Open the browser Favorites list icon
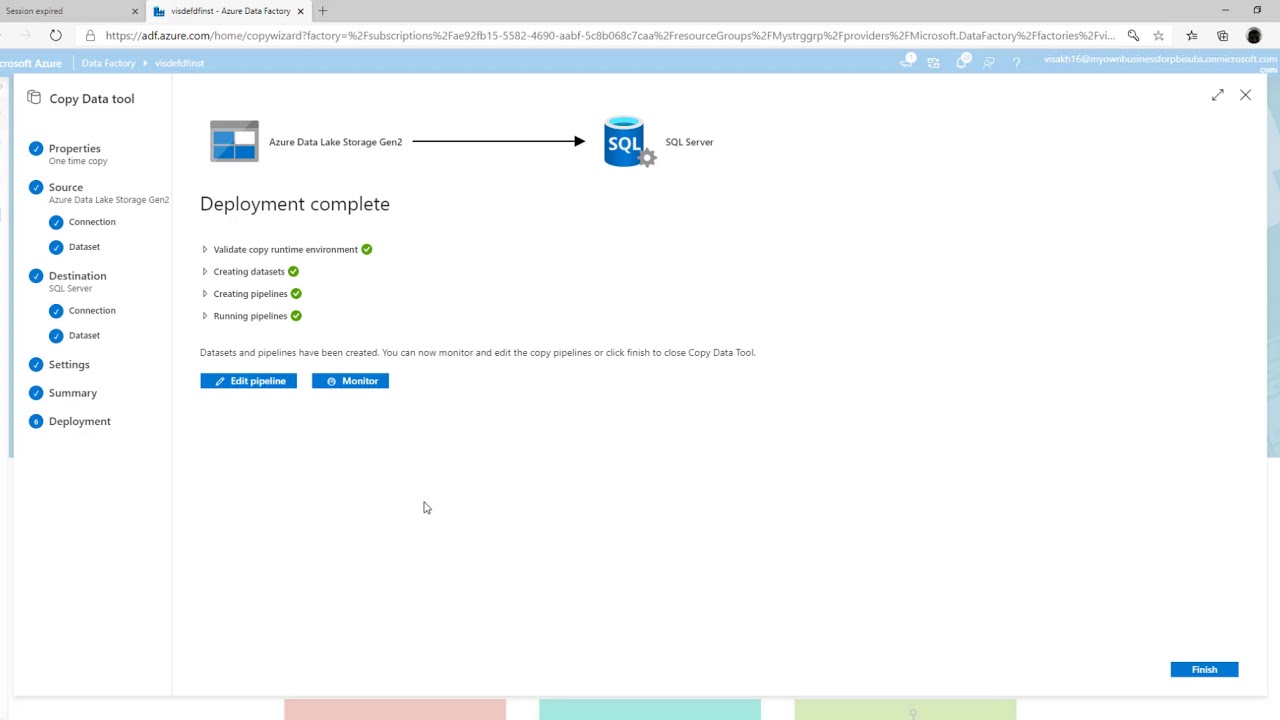This screenshot has width=1280, height=720. tap(1192, 35)
